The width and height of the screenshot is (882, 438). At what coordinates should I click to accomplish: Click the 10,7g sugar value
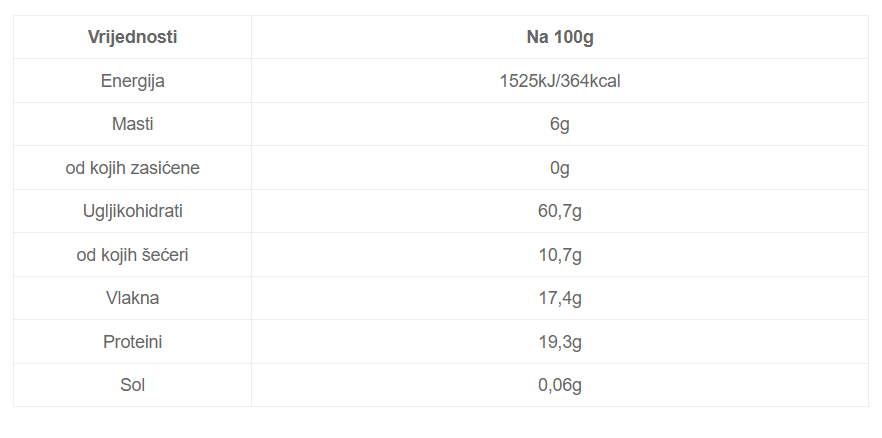coord(560,255)
